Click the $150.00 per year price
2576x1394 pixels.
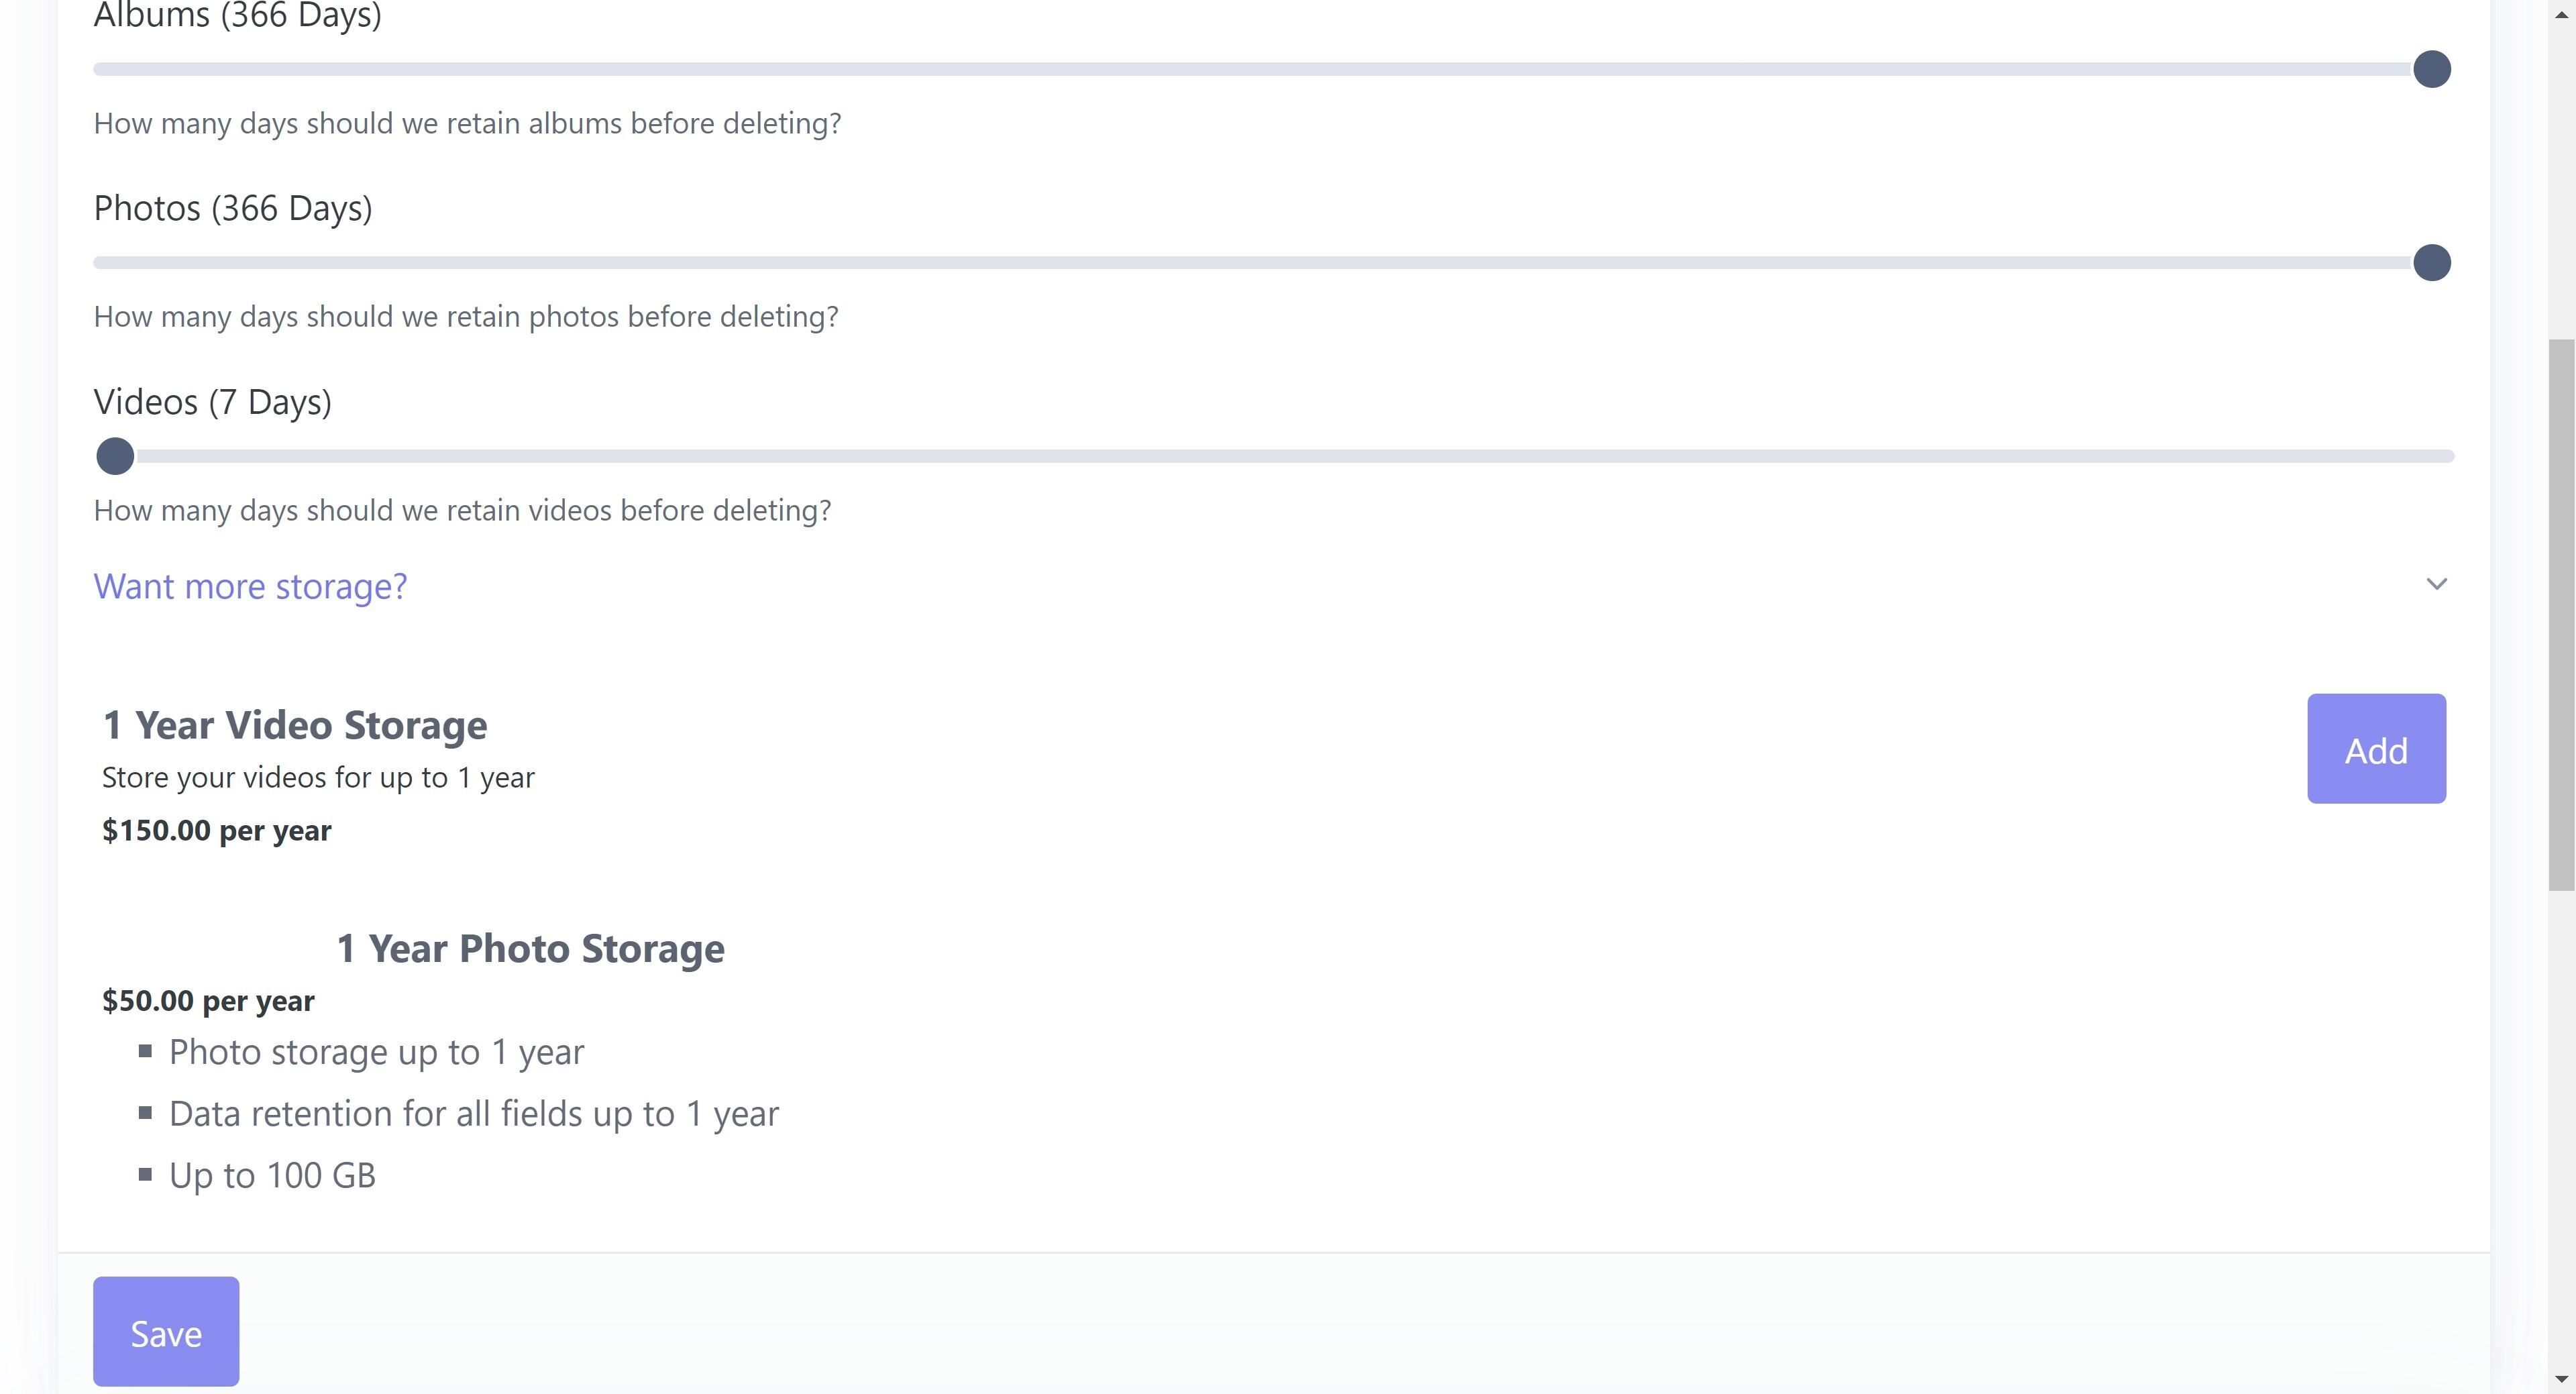pyautogui.click(x=217, y=830)
